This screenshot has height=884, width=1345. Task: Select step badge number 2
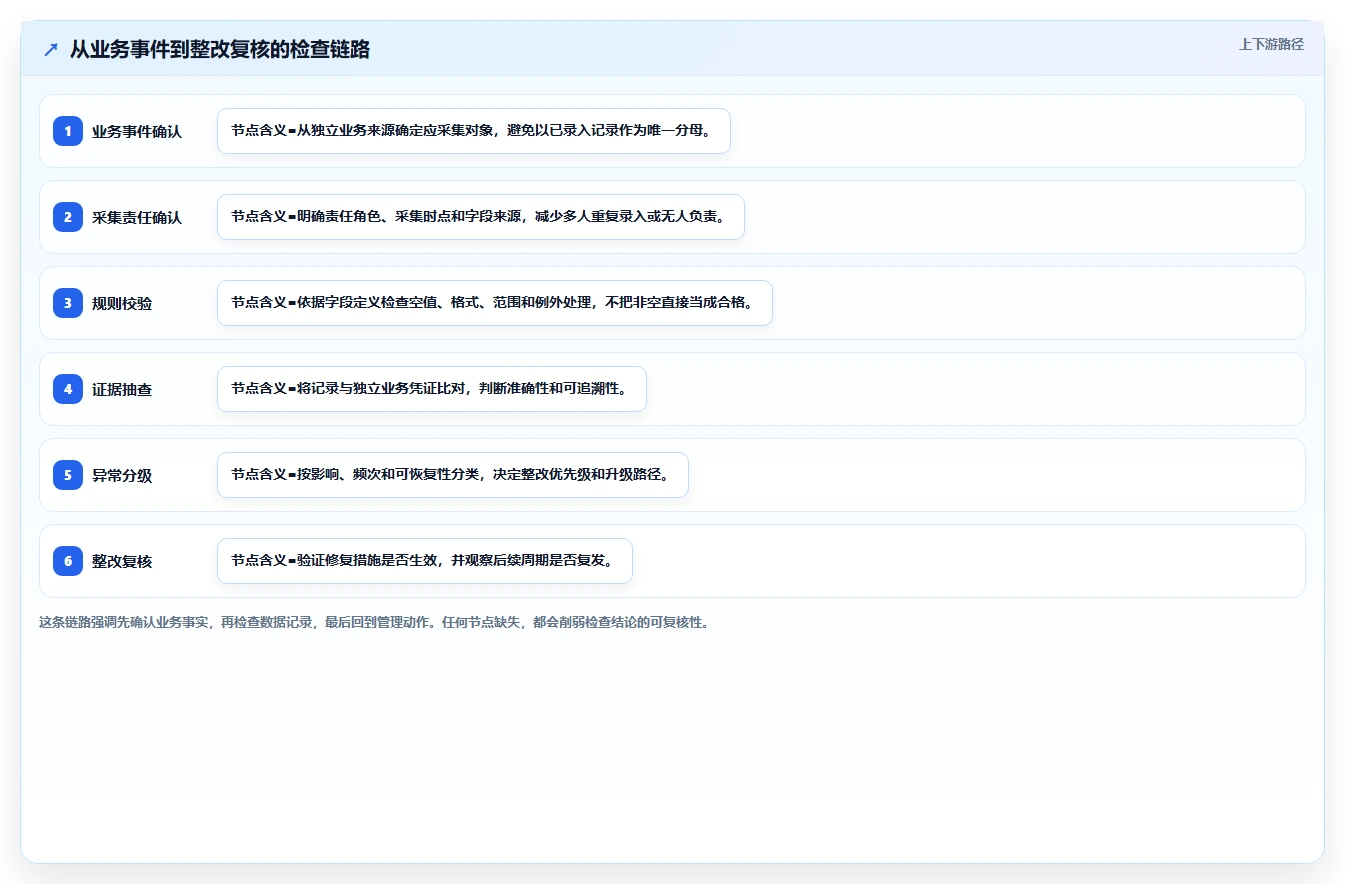pyautogui.click(x=68, y=217)
